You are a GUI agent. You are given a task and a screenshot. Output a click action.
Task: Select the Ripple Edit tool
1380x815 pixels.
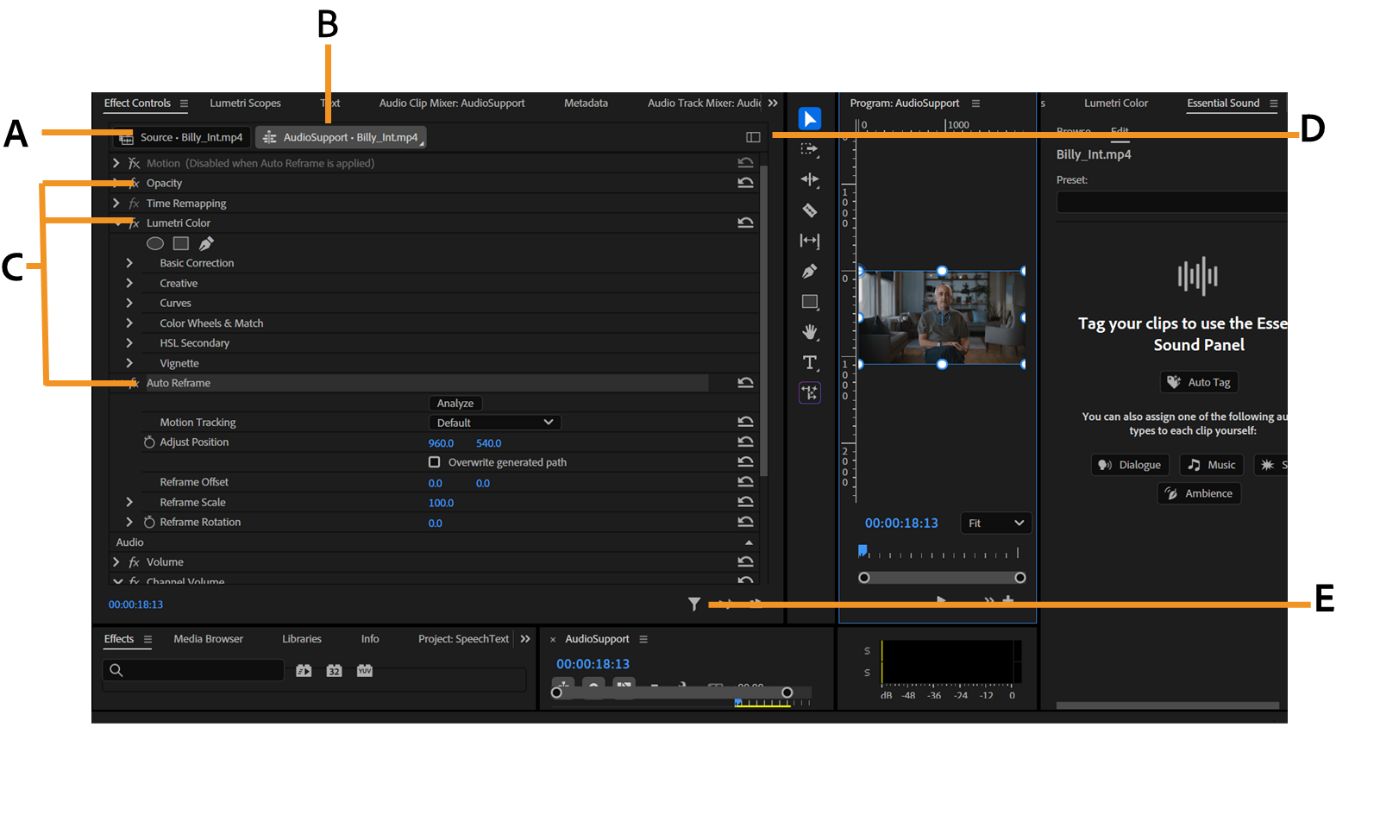pos(809,180)
